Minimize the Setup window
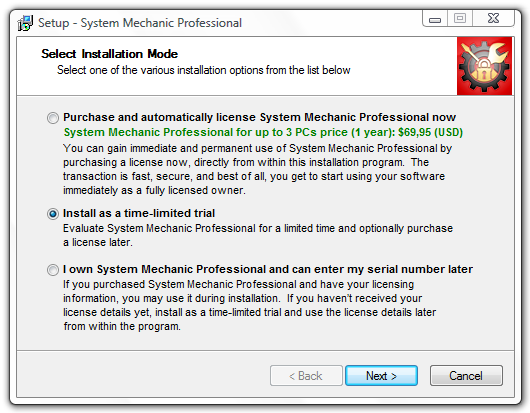 pos(435,18)
